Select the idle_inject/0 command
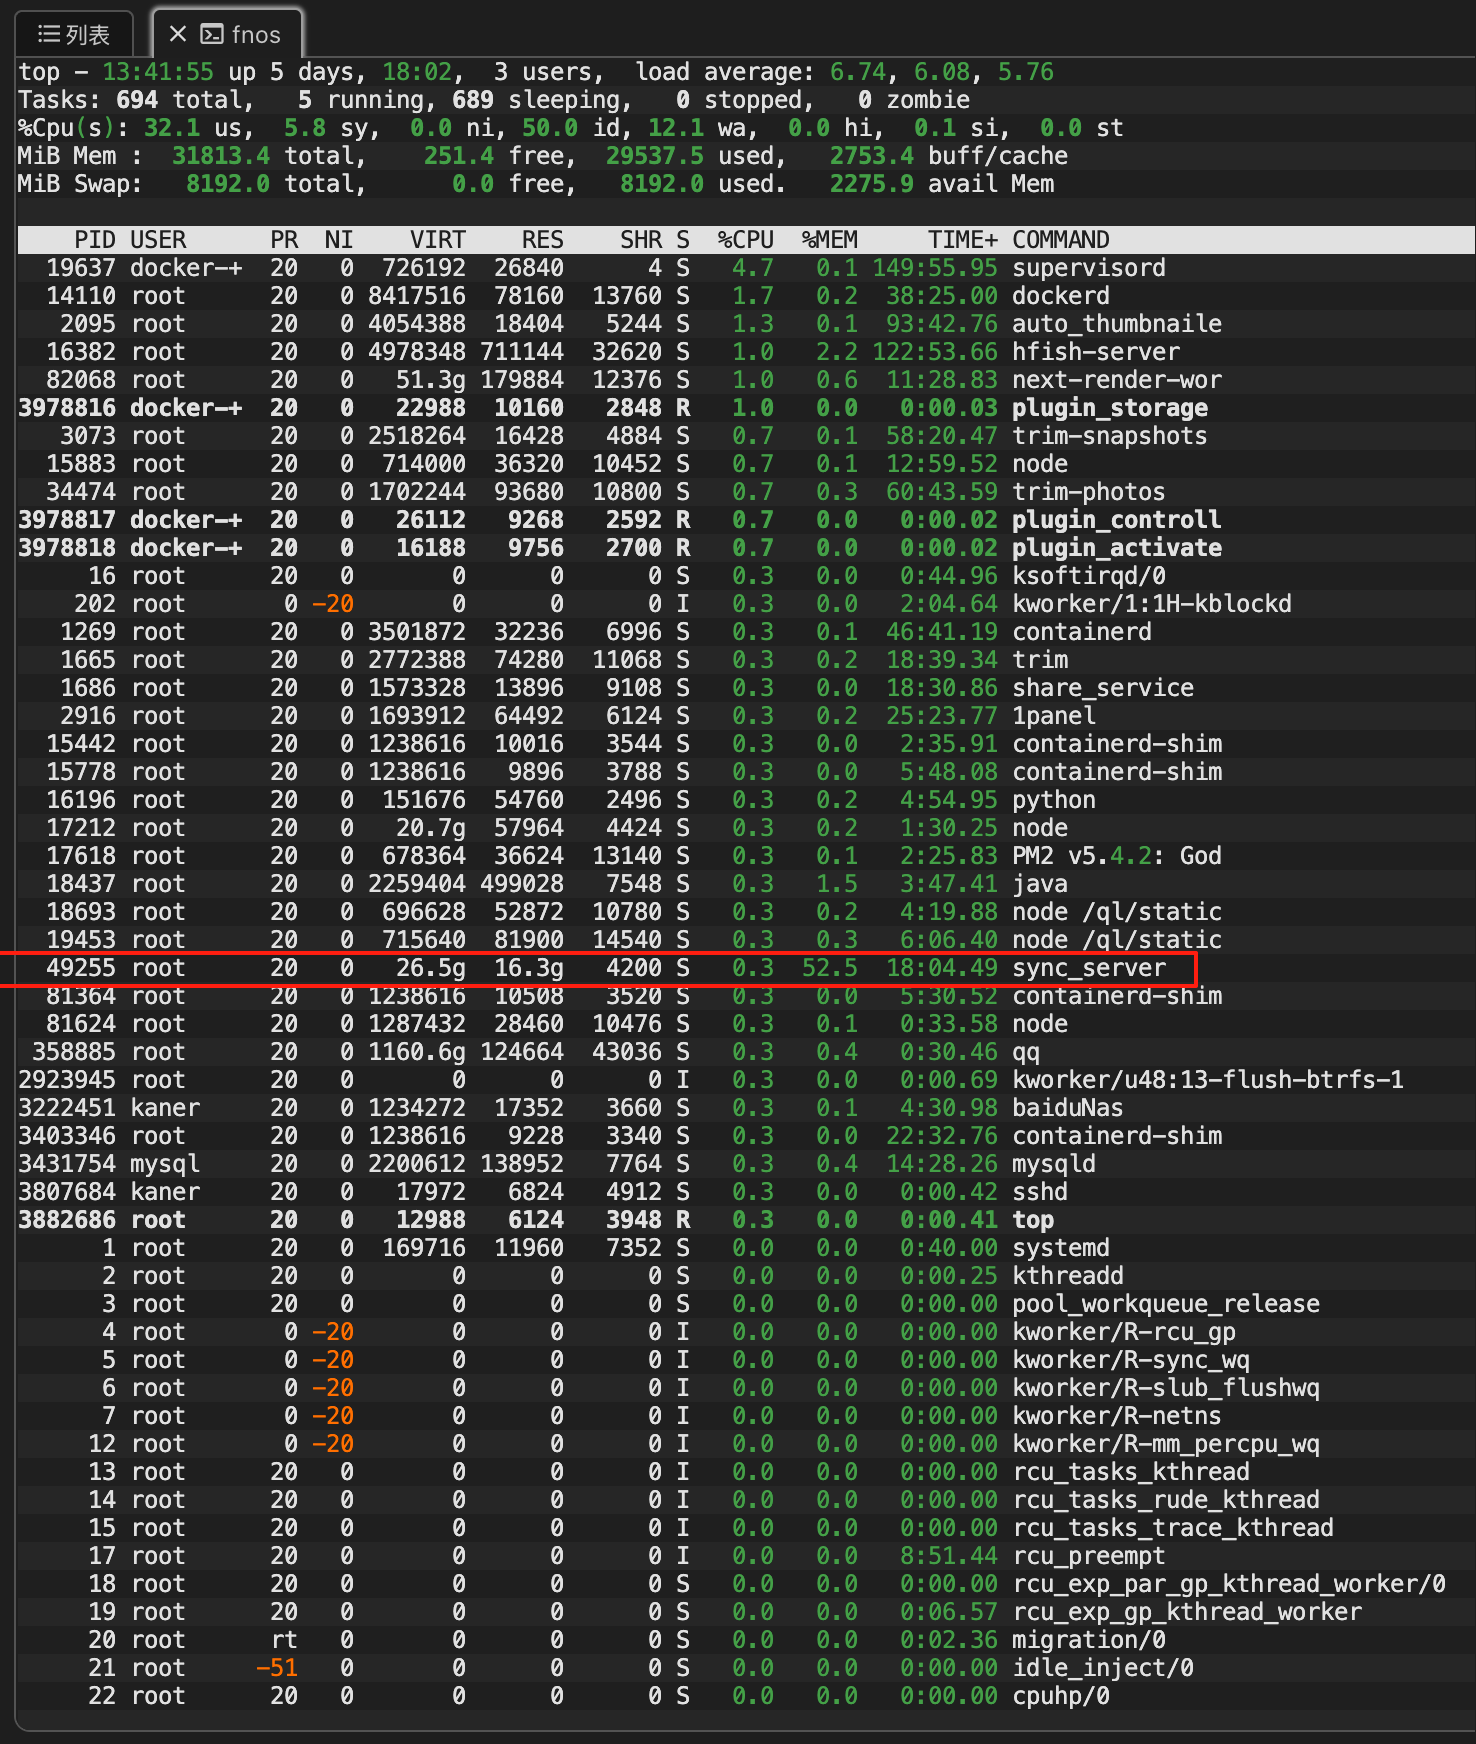Image resolution: width=1476 pixels, height=1744 pixels. click(x=1103, y=1668)
